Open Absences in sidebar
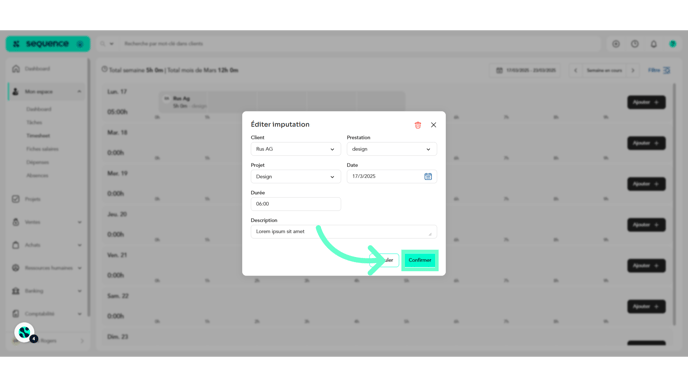This screenshot has height=387, width=688. pyautogui.click(x=37, y=176)
